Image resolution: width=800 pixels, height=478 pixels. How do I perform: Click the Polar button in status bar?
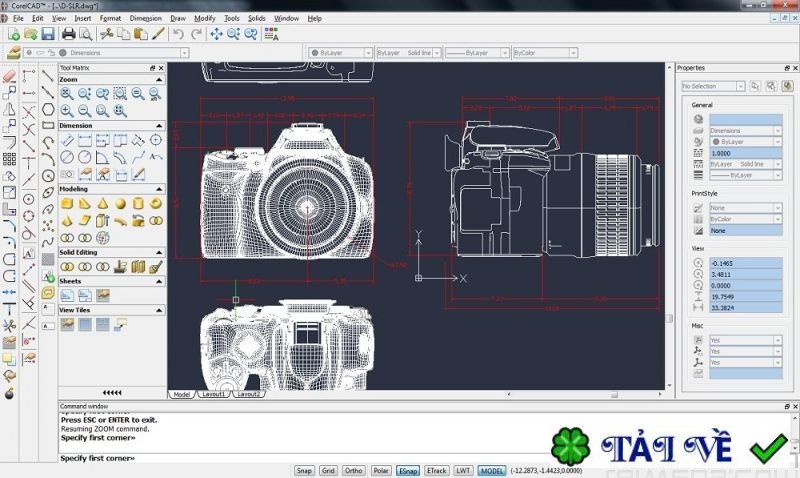tap(381, 470)
